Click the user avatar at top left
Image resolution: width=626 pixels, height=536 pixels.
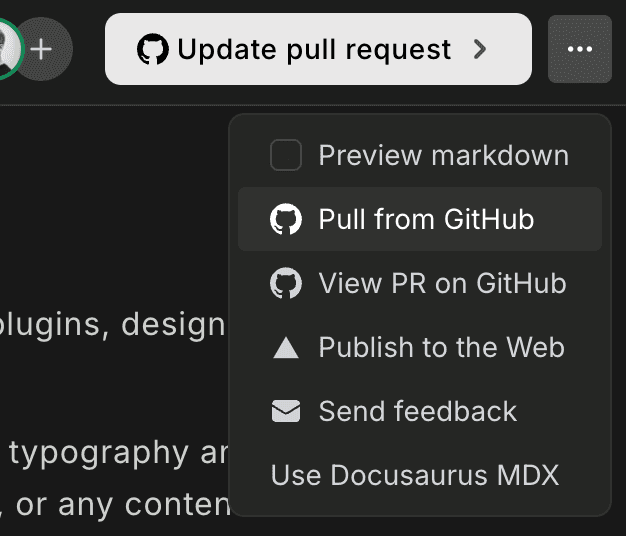8,48
